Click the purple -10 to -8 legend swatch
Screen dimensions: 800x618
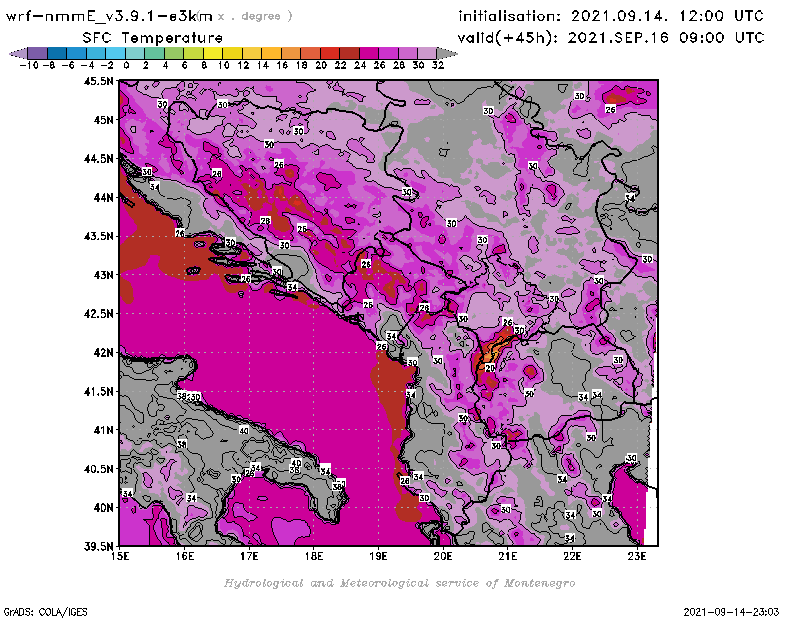[x=38, y=53]
